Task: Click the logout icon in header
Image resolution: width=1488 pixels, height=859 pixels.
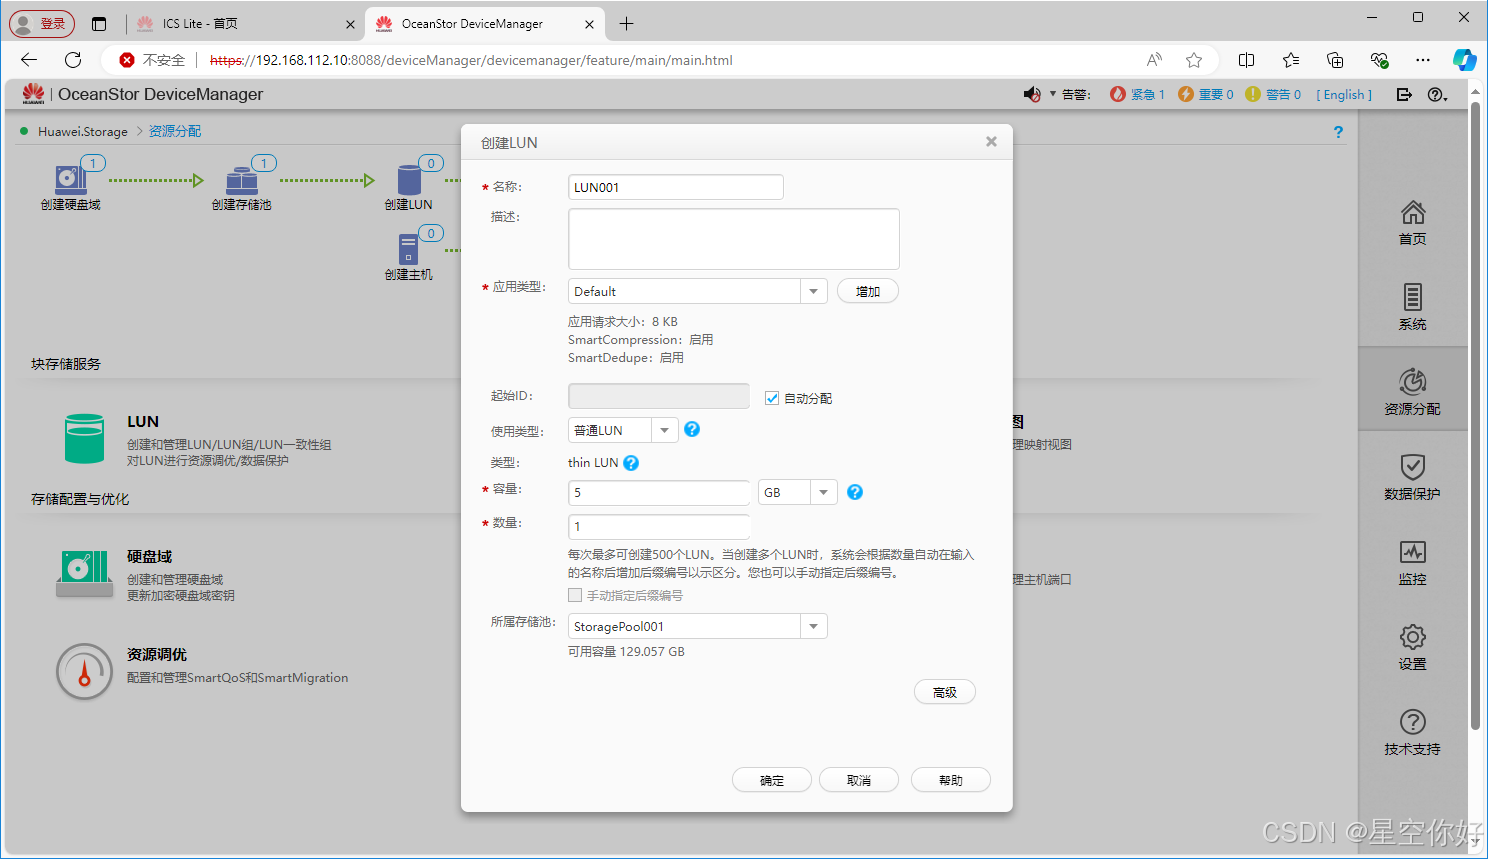Action: [1404, 94]
